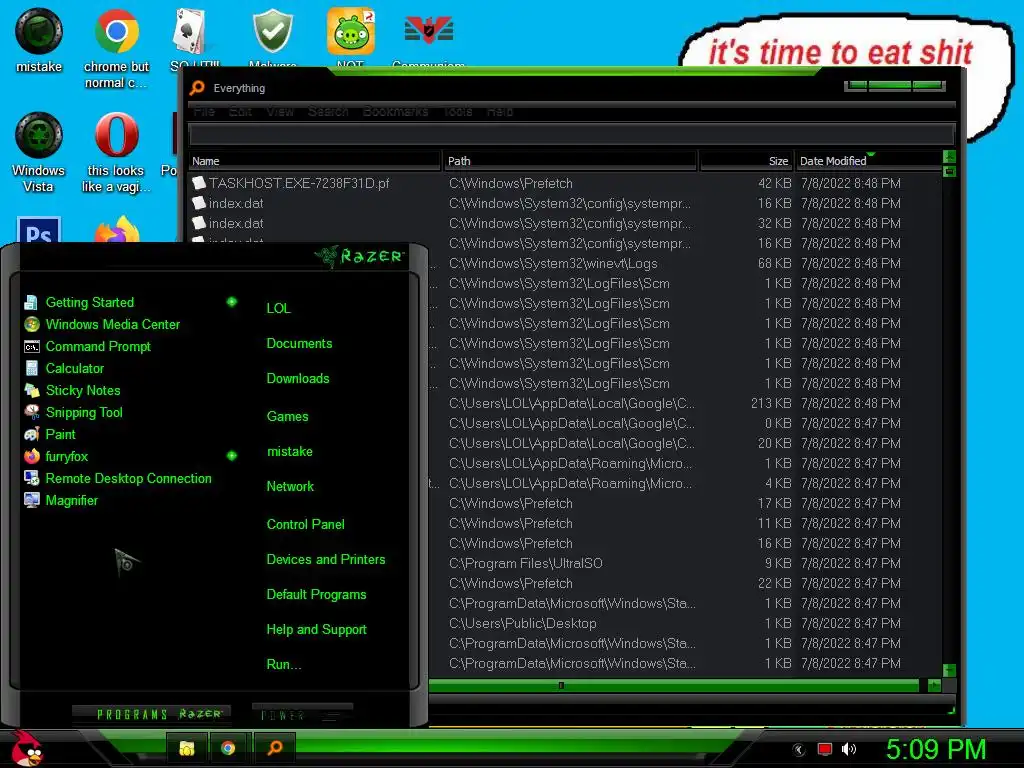The width and height of the screenshot is (1024, 768).
Task: Launch Snipping Tool from the Start menu
Action: pos(84,413)
